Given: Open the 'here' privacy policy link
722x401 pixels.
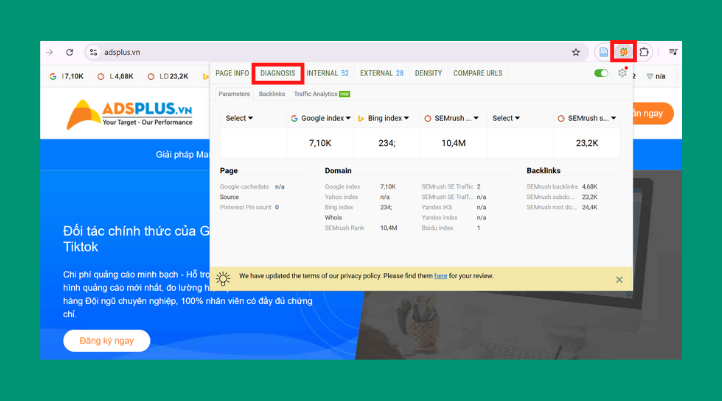Looking at the screenshot, I should 441,276.
